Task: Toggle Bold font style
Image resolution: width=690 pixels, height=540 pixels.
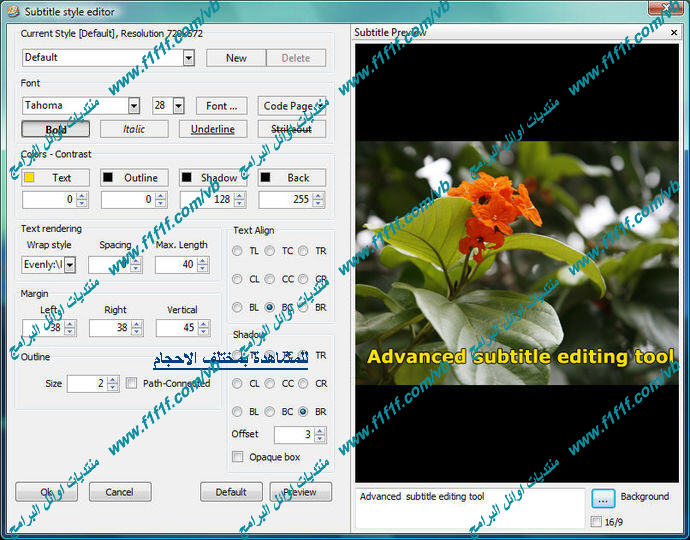Action: (56, 129)
